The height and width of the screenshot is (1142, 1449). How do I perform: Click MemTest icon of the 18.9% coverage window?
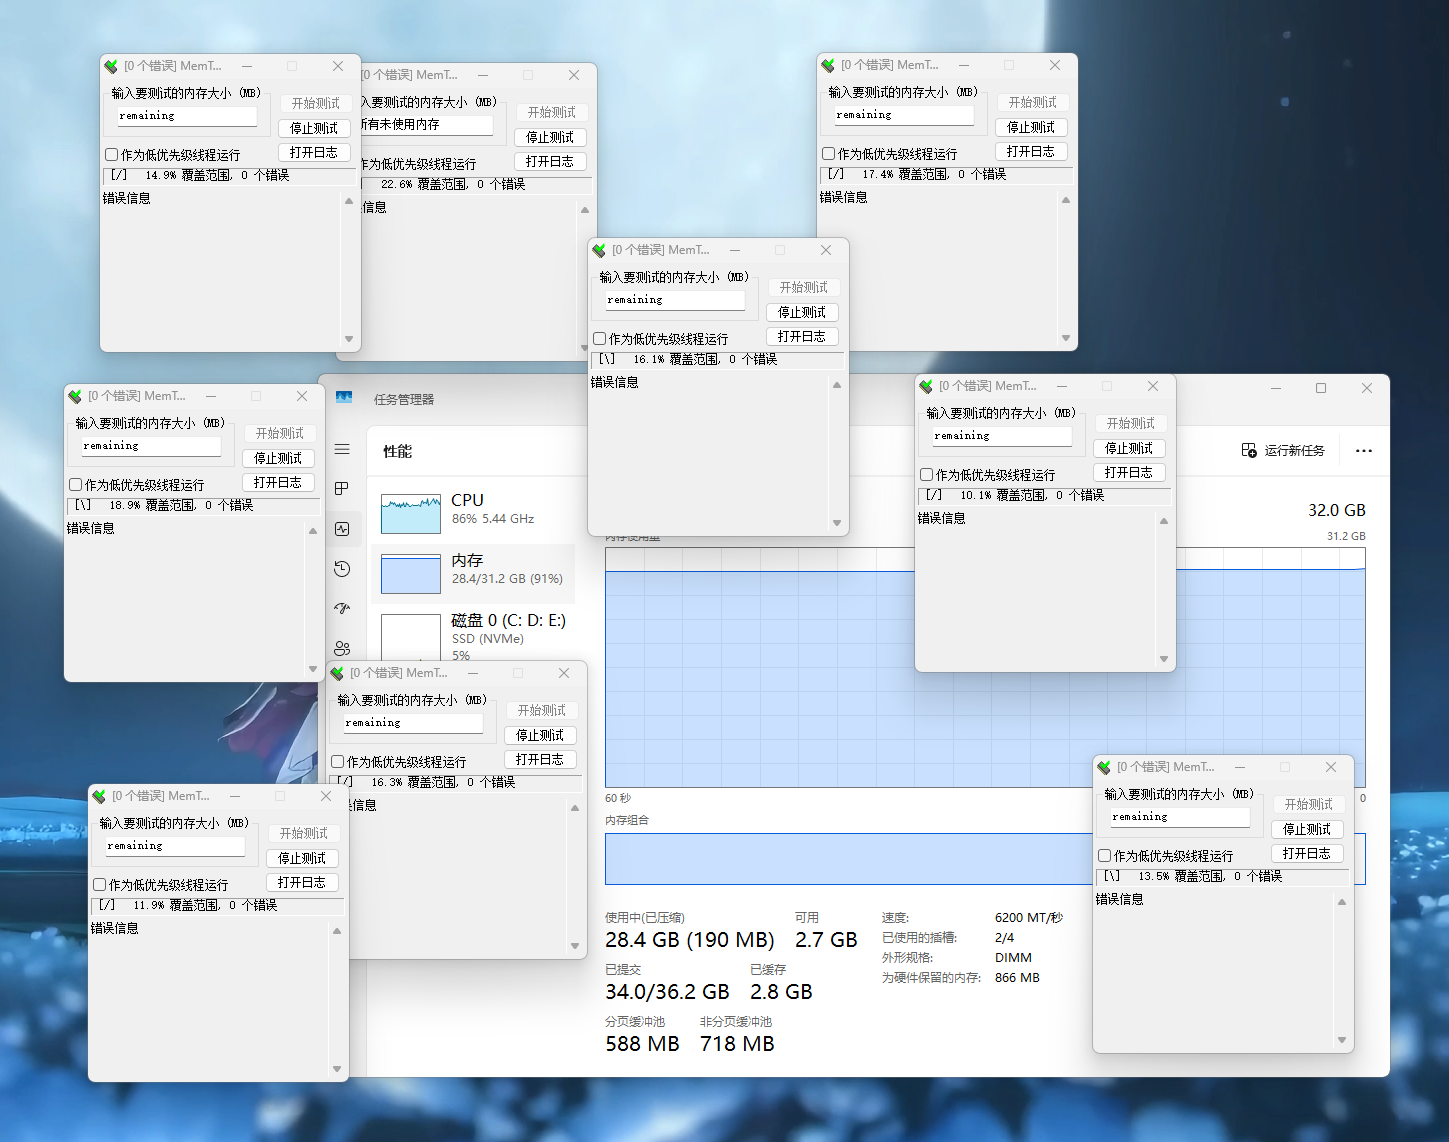75,396
